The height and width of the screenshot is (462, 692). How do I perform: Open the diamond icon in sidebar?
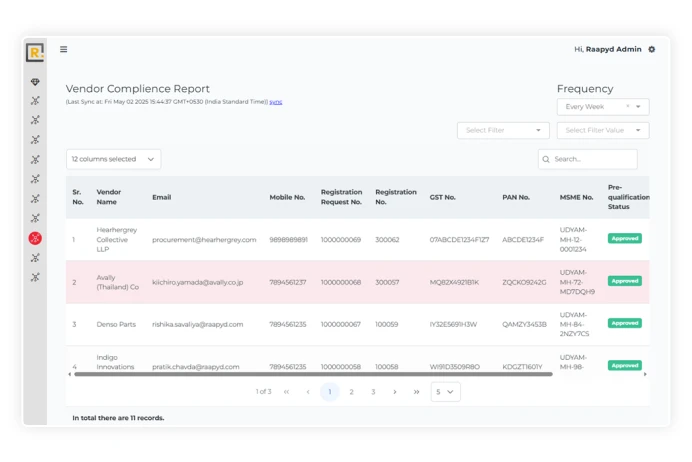coord(35,82)
